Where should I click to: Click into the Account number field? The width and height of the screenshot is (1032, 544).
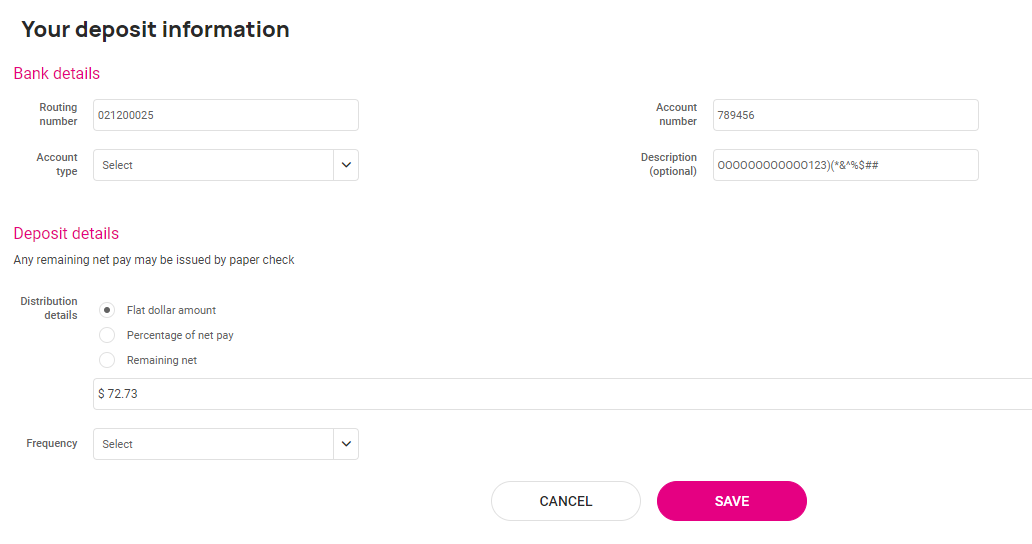click(846, 115)
